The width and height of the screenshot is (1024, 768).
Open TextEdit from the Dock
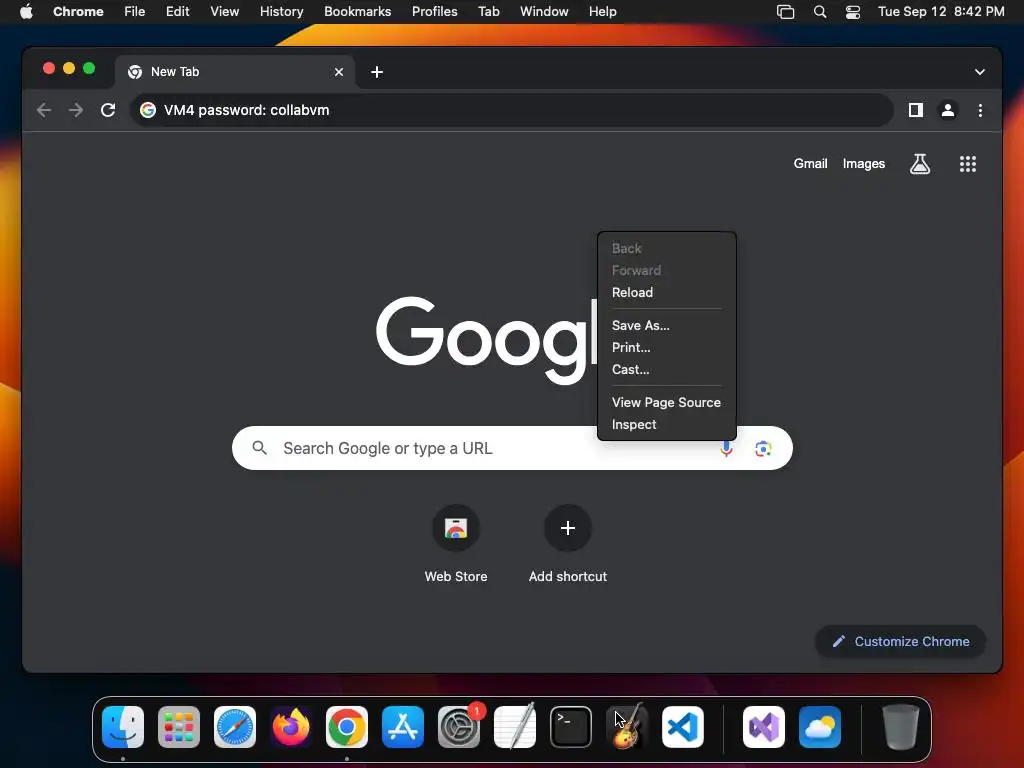tap(515, 728)
